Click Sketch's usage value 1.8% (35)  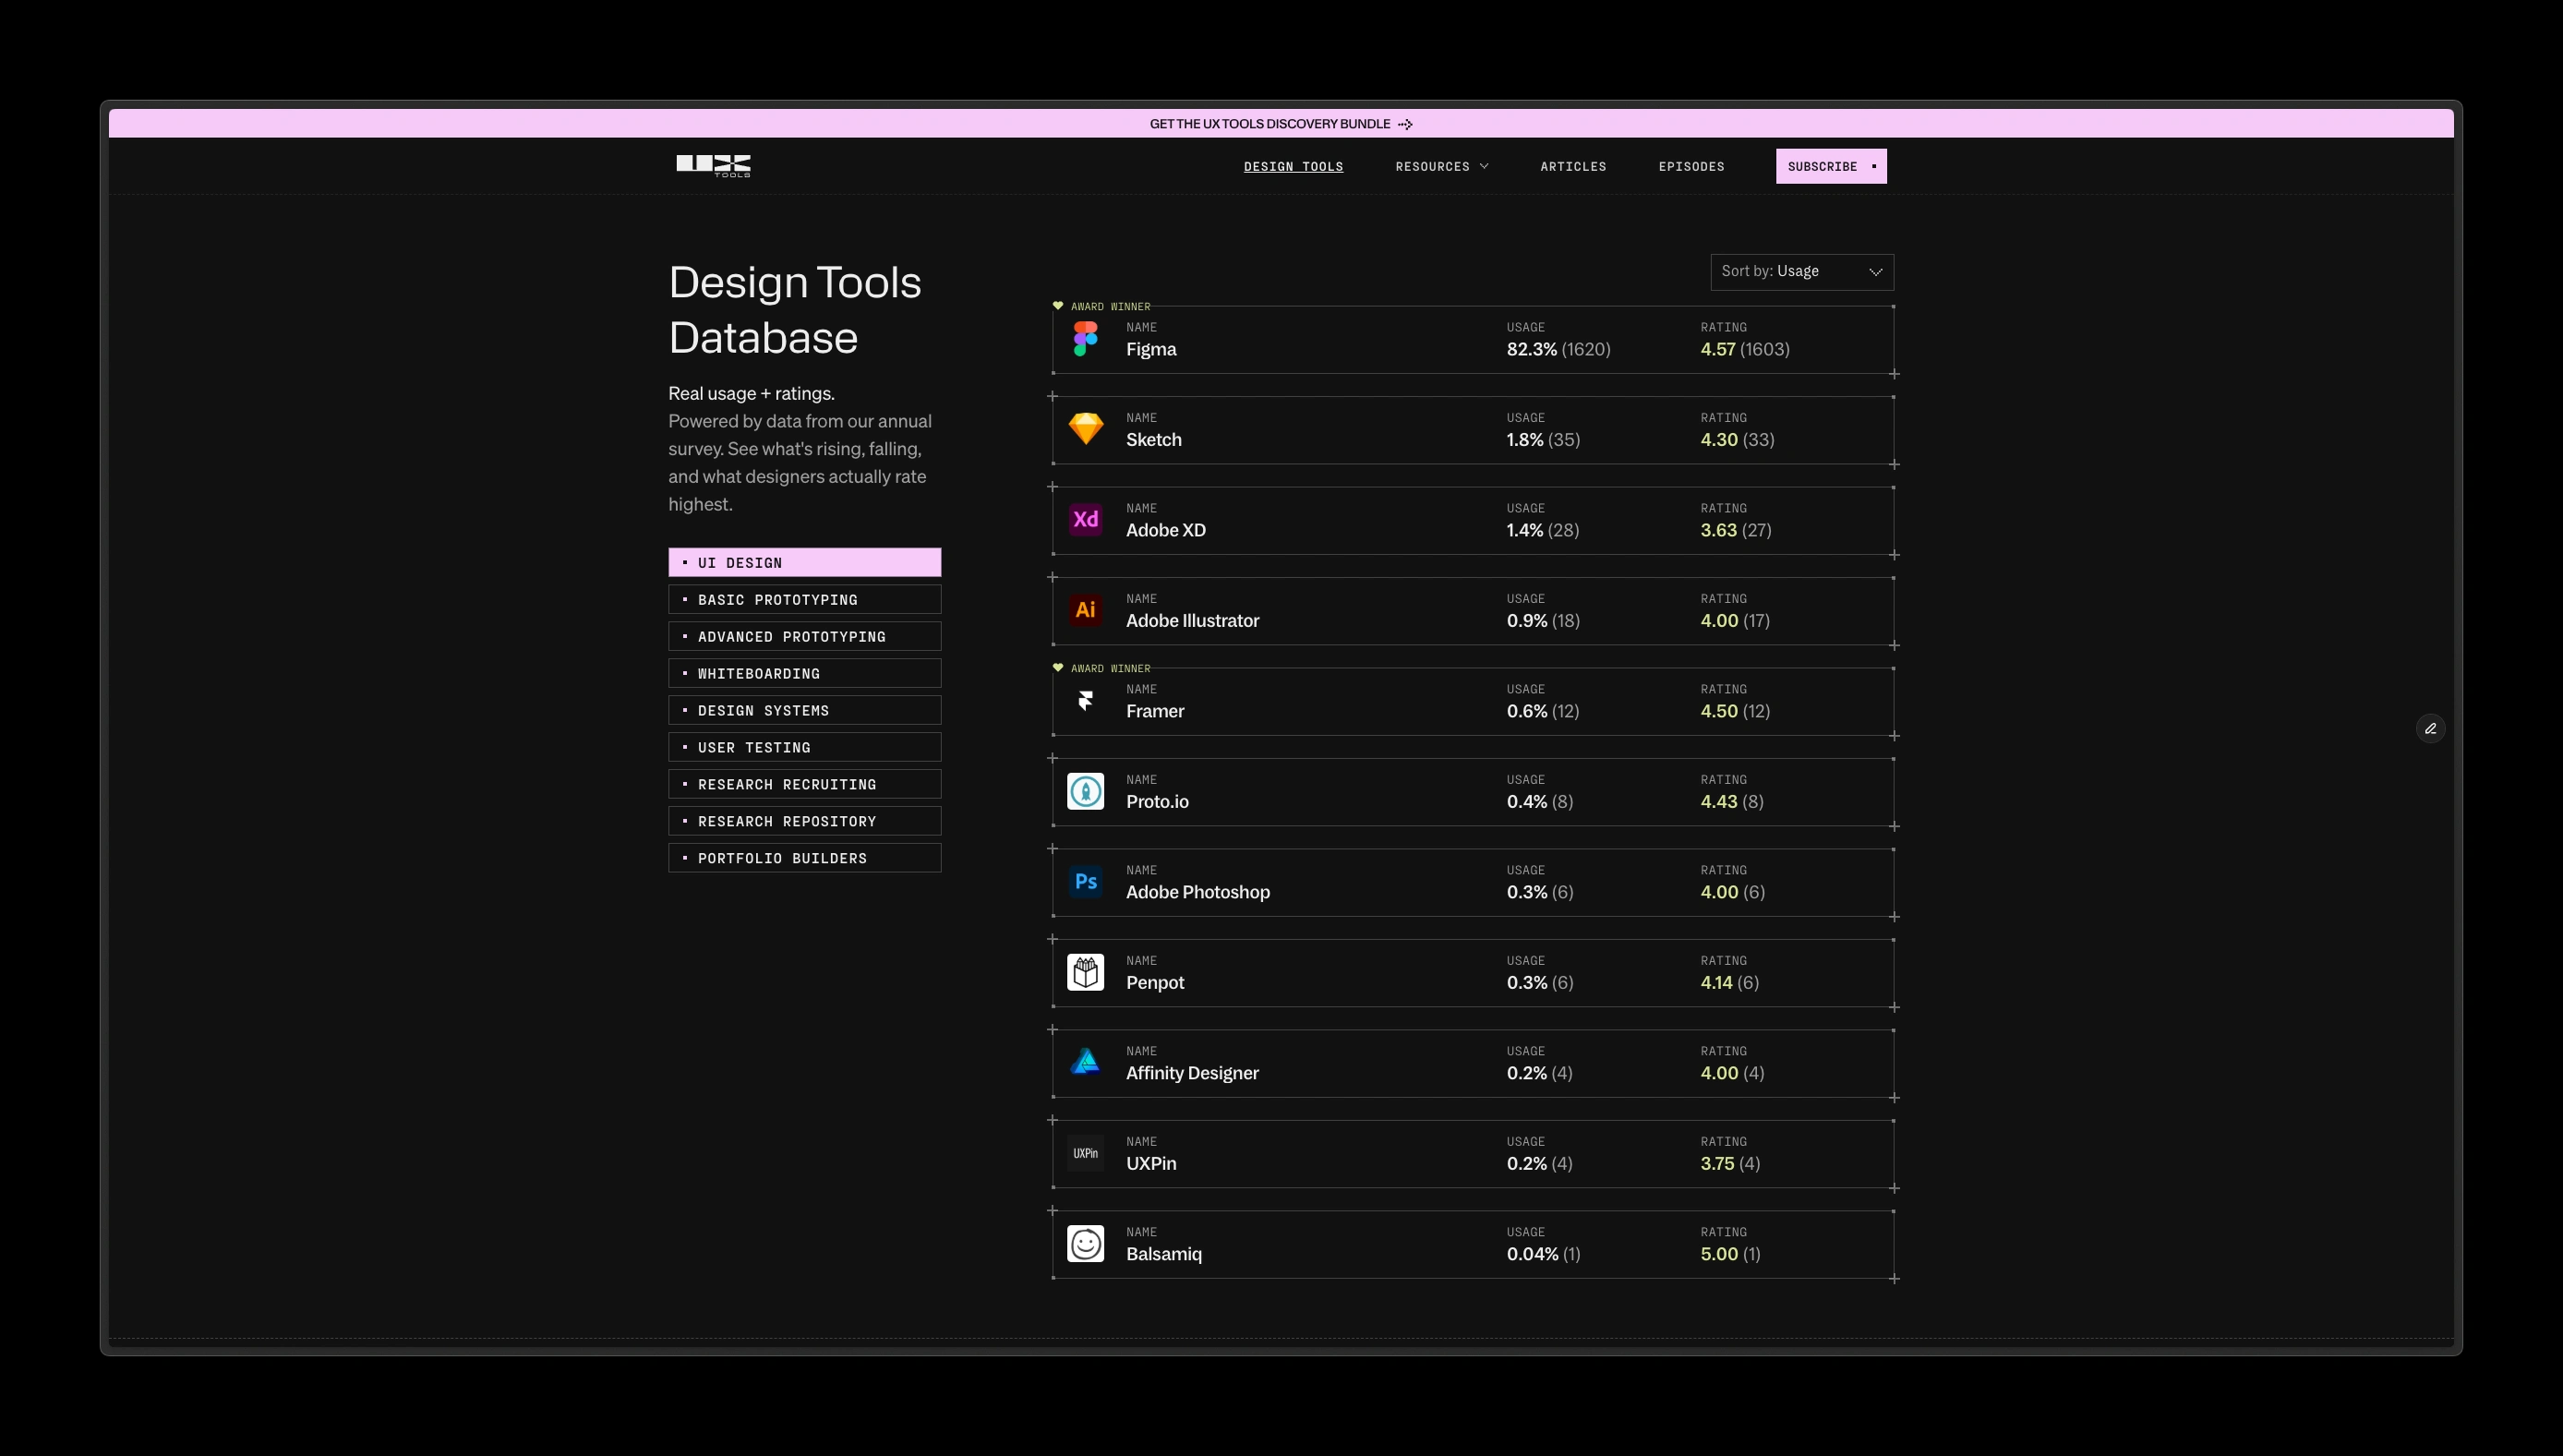[x=1543, y=440]
